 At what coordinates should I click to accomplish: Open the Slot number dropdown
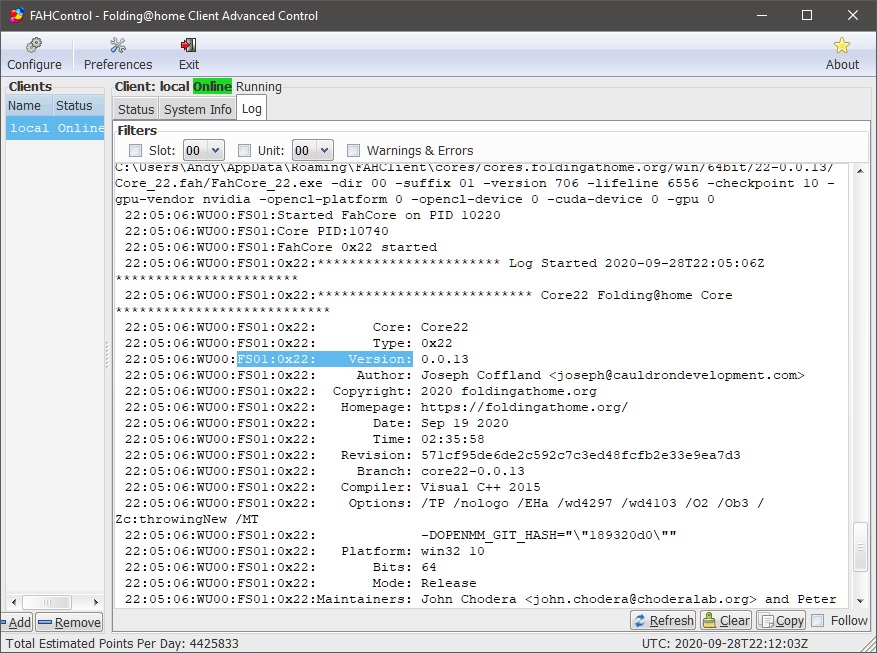tap(204, 150)
